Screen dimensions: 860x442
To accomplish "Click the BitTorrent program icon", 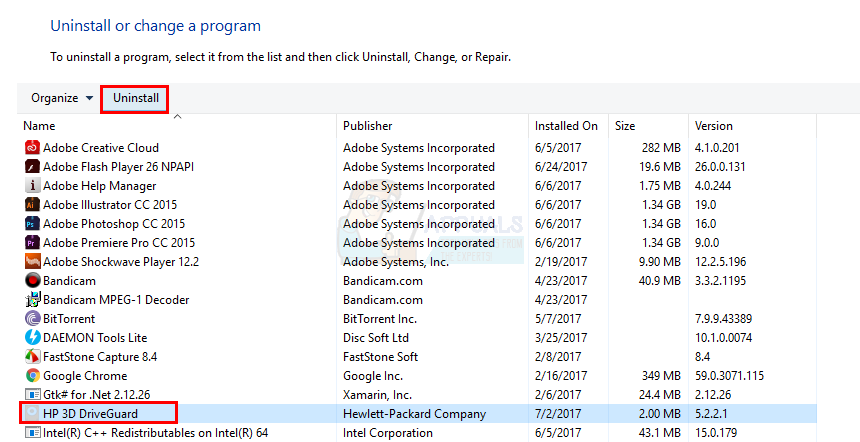I will (32, 319).
